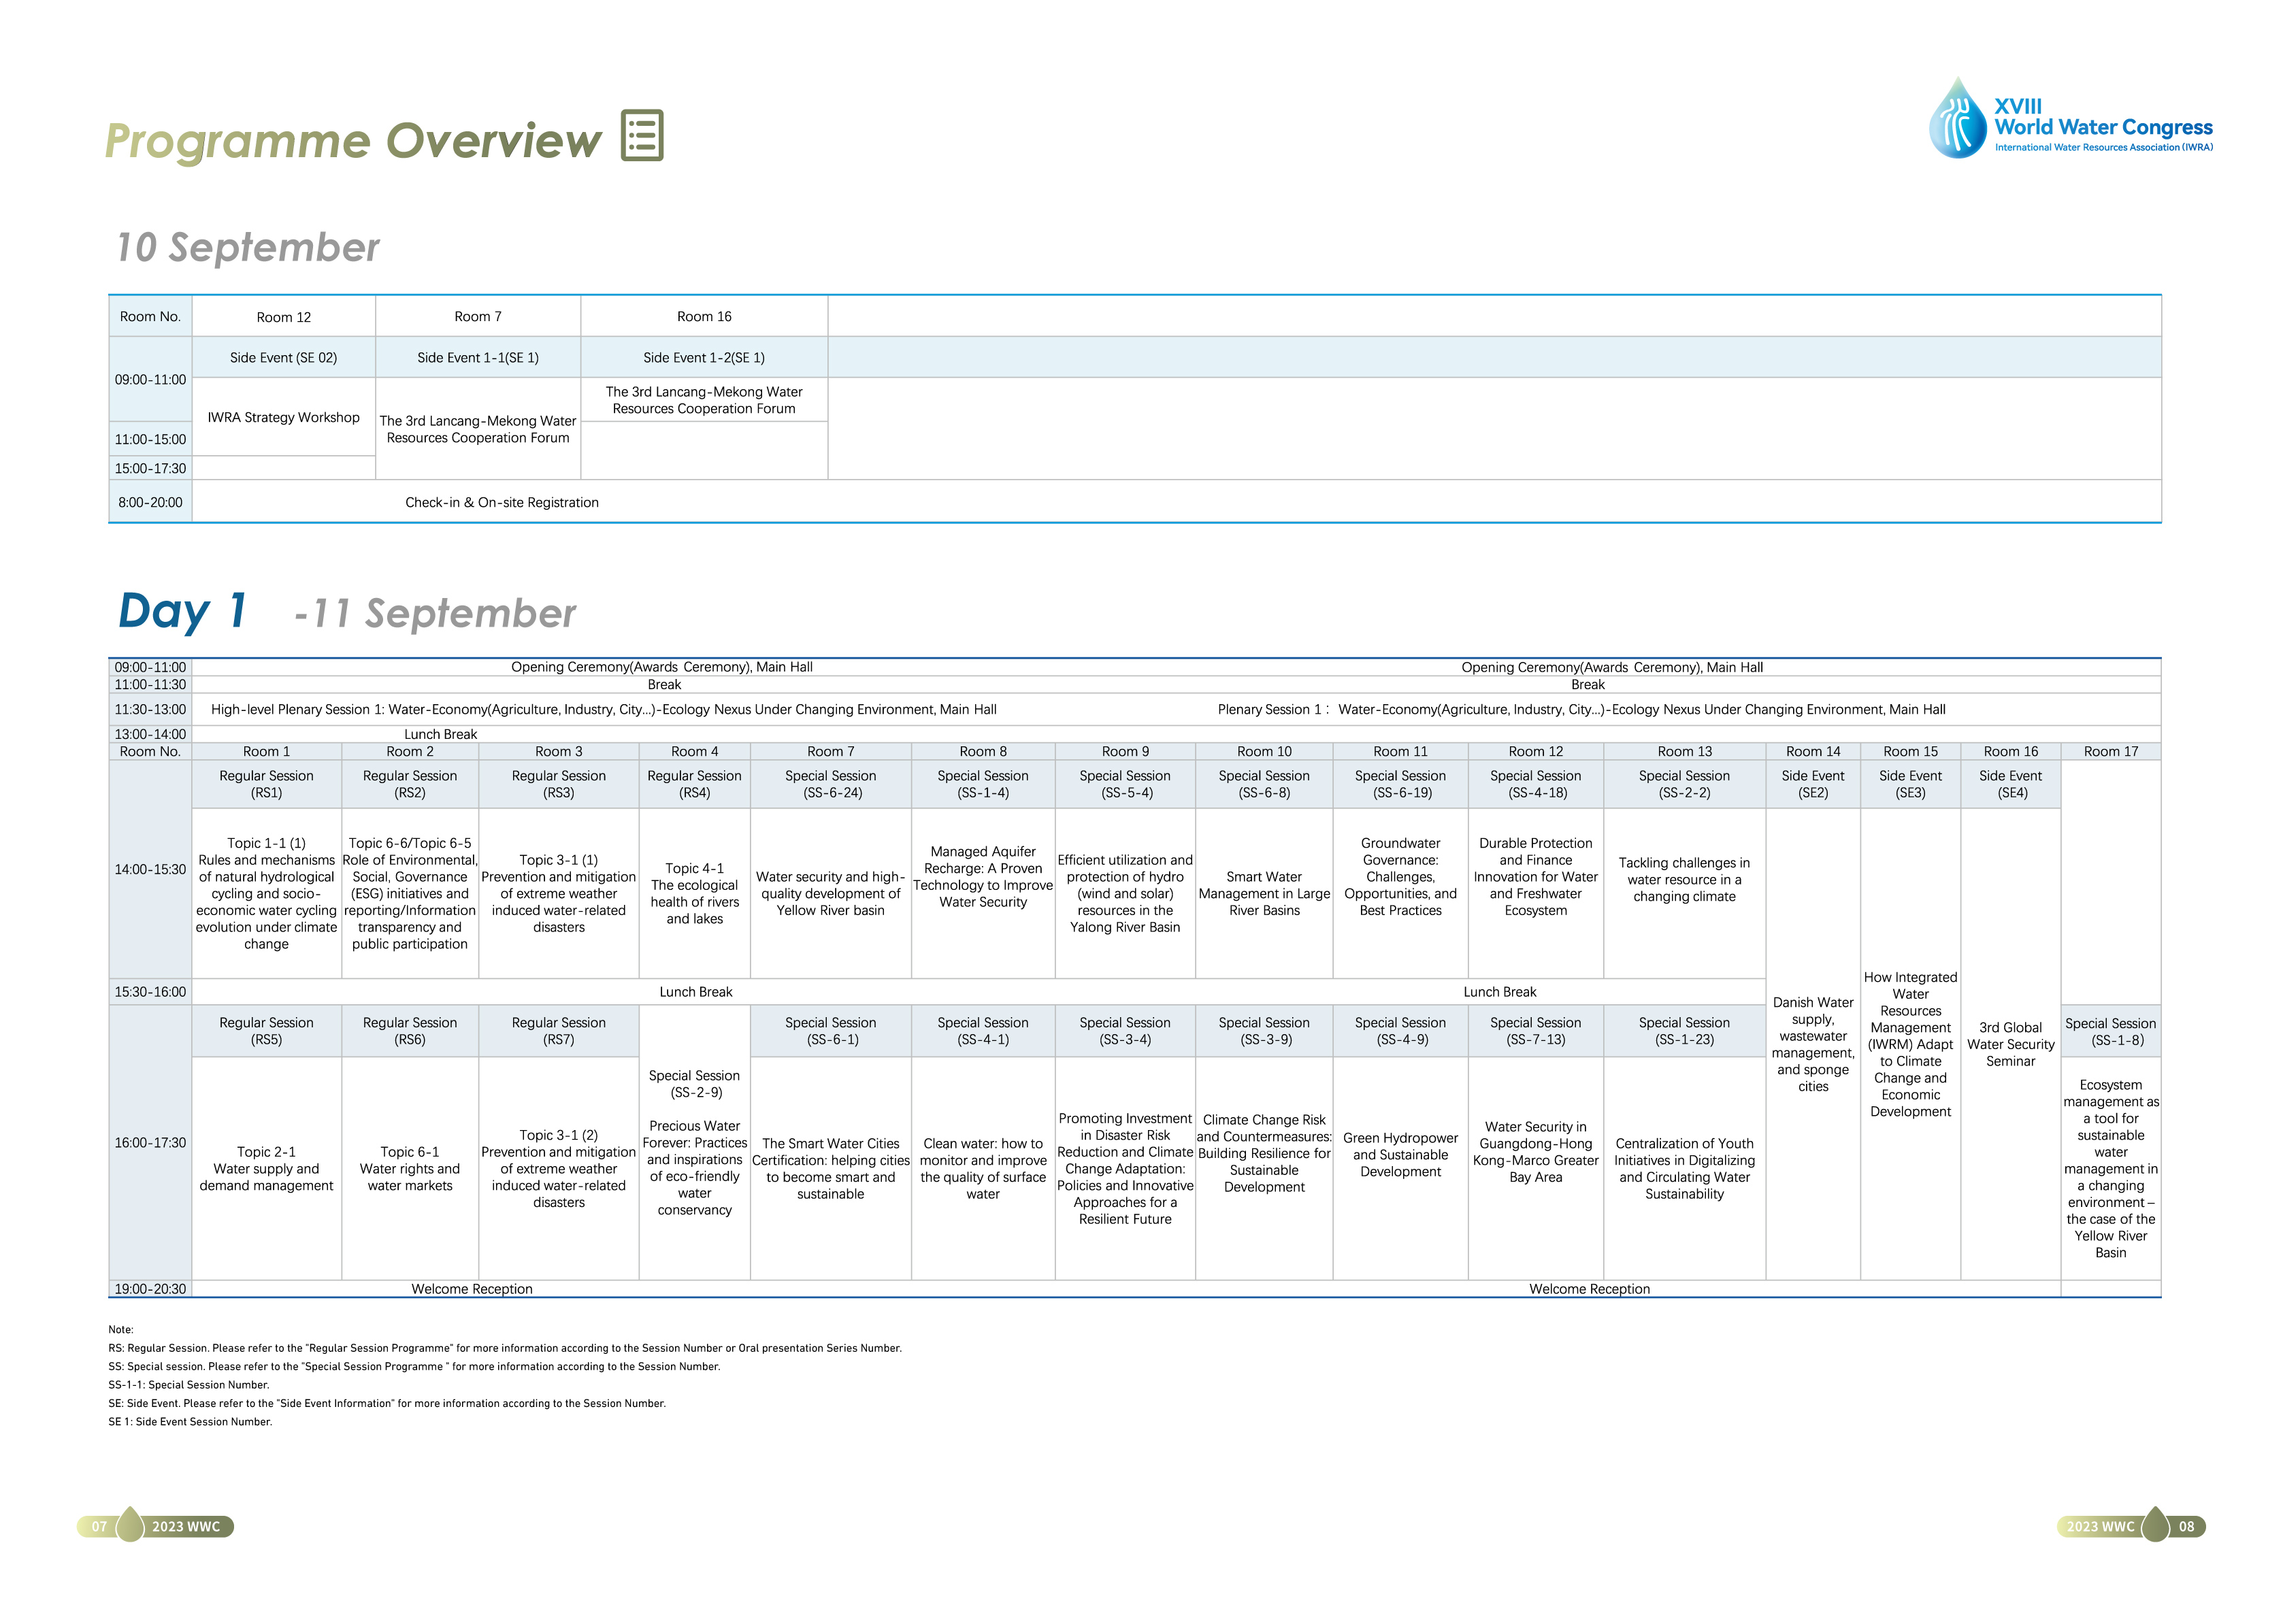
Task: Click the "Special Session (SS-6-24)" cell
Action: pos(830,784)
